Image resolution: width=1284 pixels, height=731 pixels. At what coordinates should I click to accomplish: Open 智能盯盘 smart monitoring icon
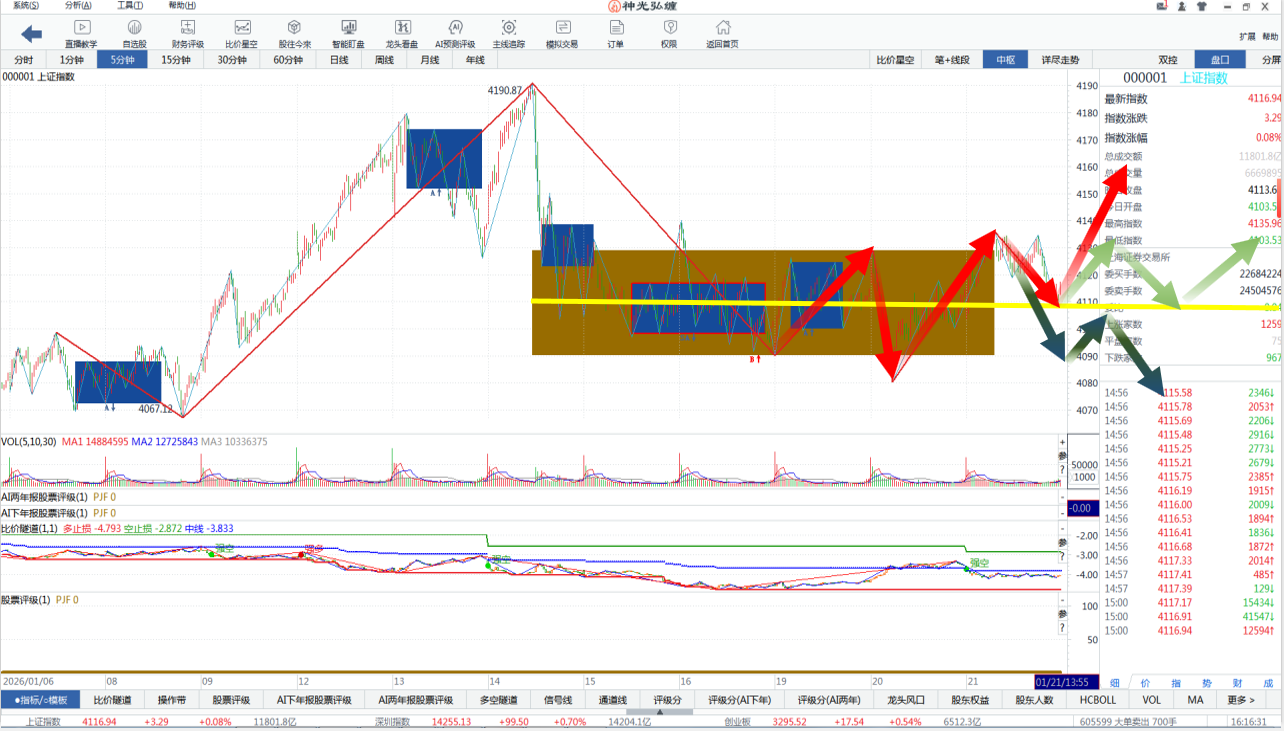coord(347,33)
